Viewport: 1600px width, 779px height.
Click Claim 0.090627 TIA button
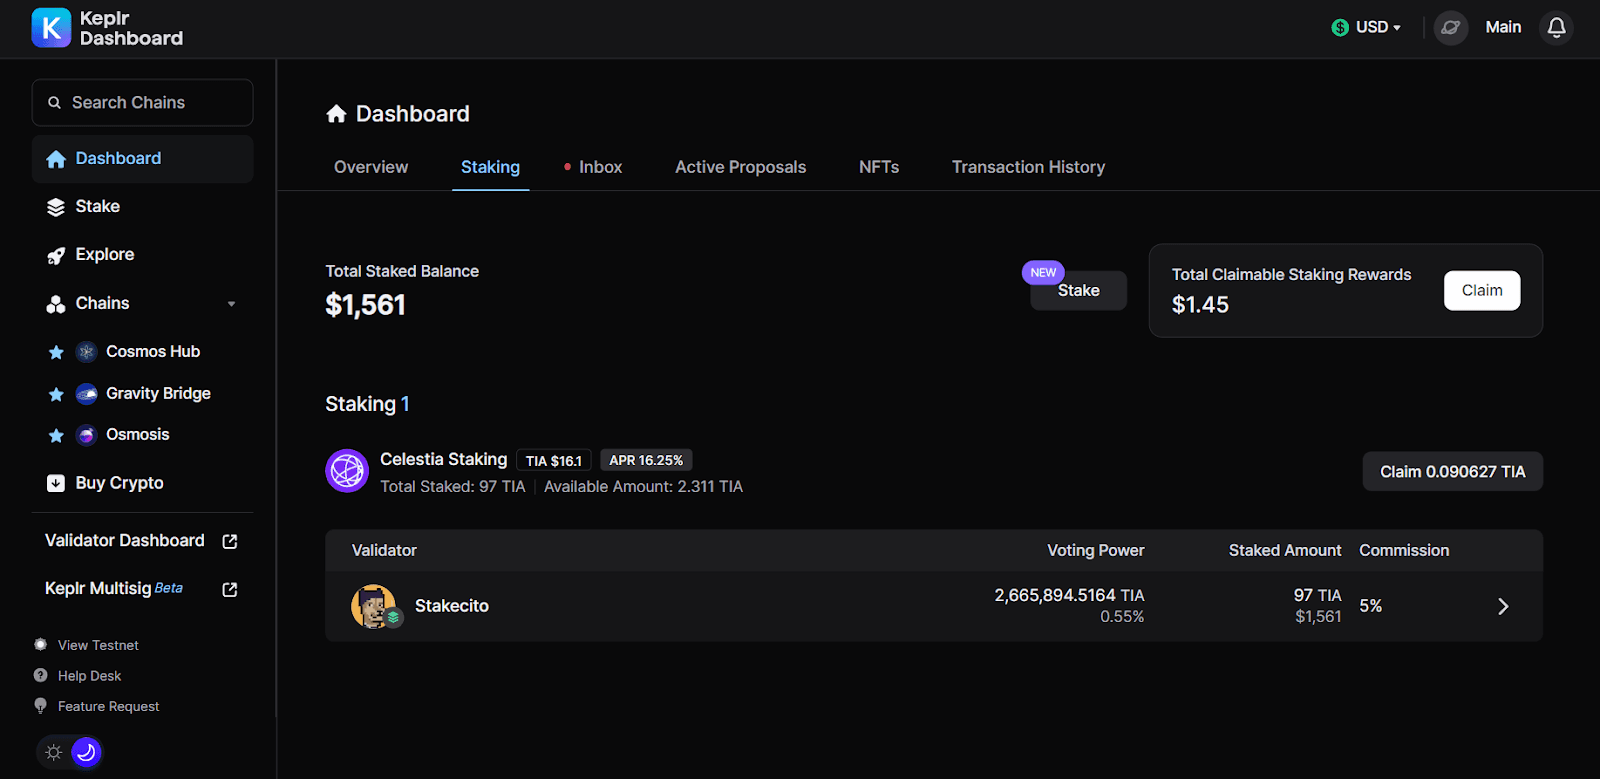click(x=1452, y=472)
